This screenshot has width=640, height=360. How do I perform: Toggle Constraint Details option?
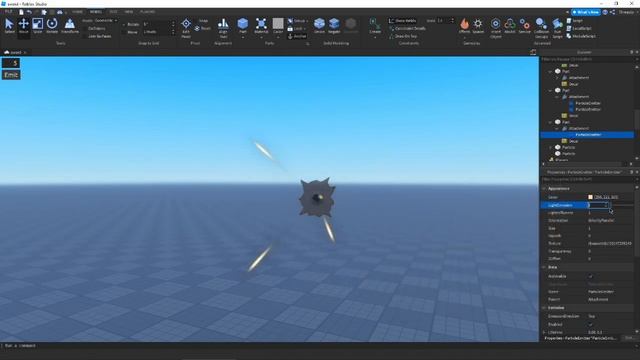407,29
